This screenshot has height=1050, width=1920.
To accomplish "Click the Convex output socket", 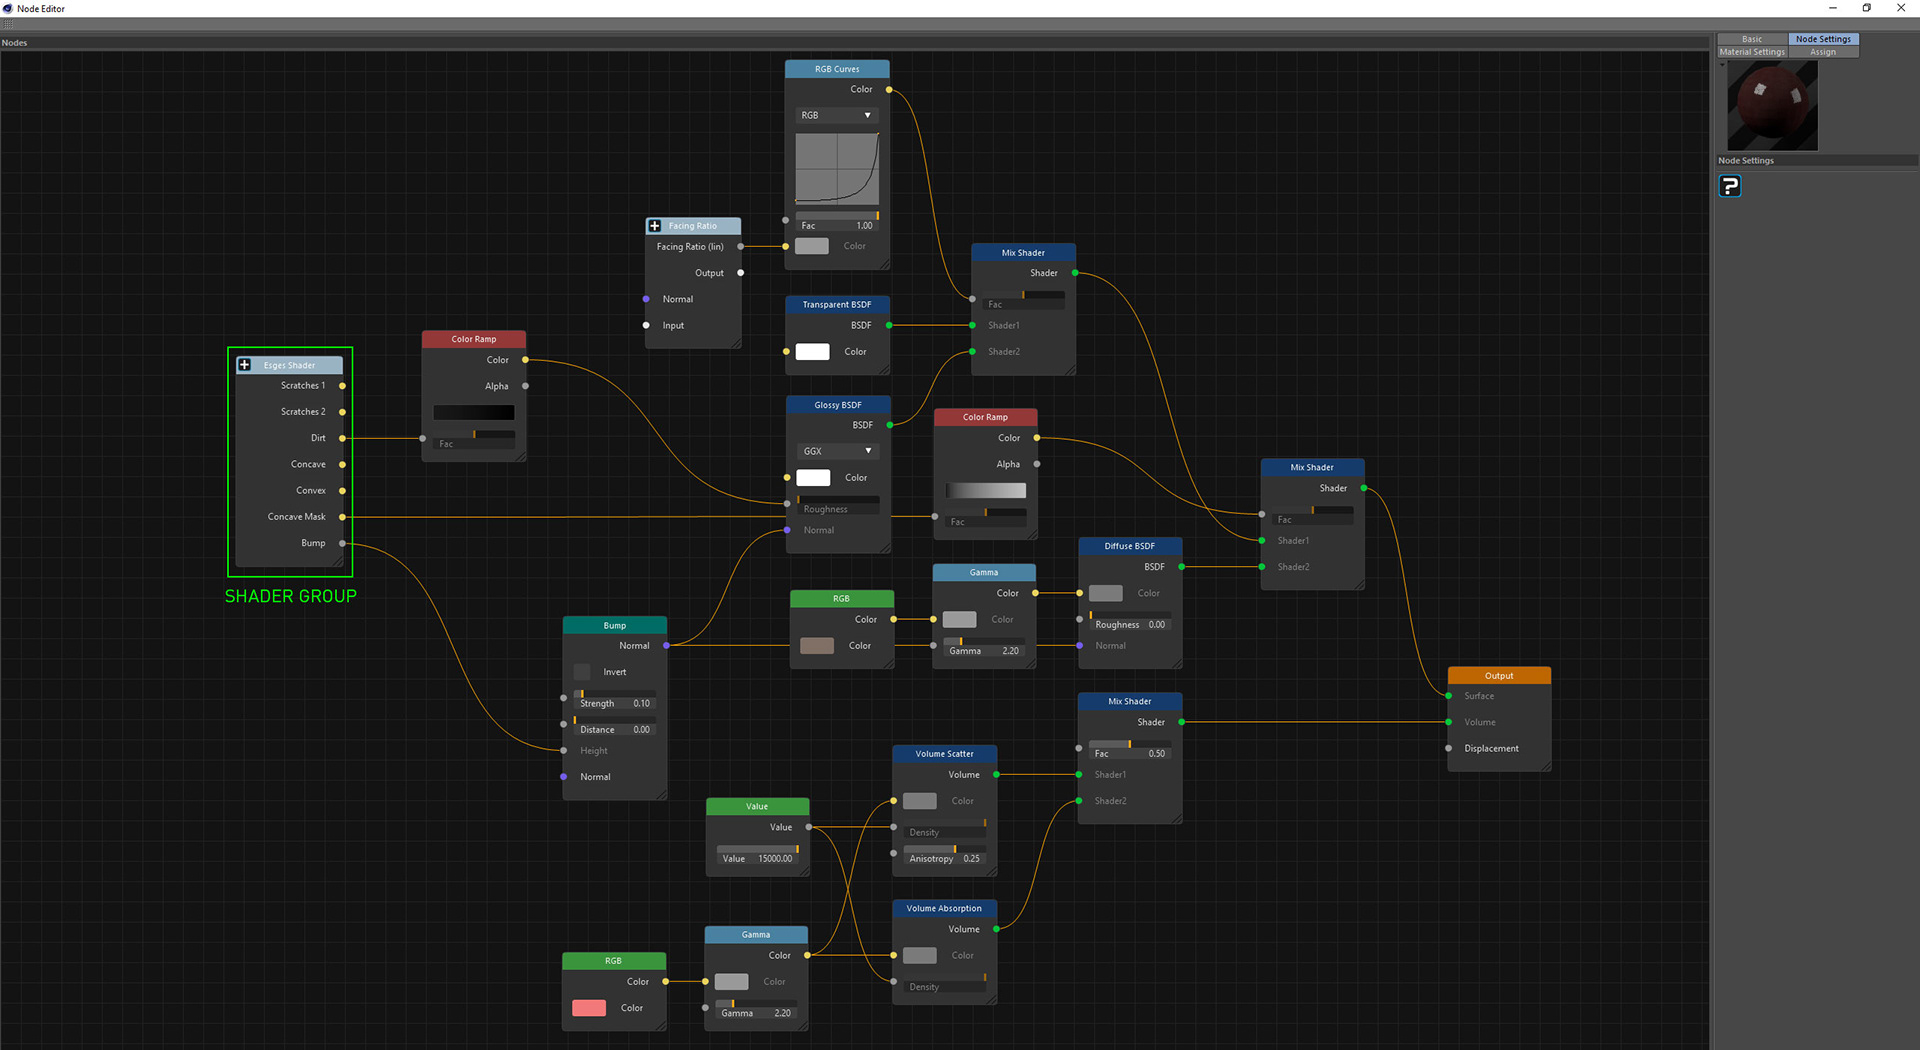I will click(342, 491).
